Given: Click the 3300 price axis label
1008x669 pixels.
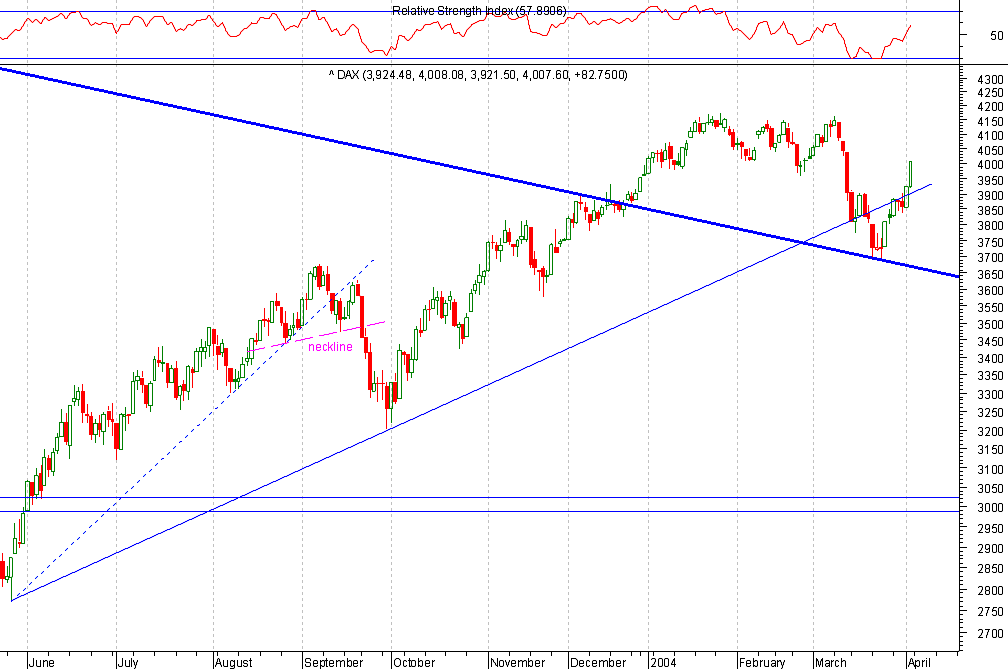Looking at the screenshot, I should [990, 395].
